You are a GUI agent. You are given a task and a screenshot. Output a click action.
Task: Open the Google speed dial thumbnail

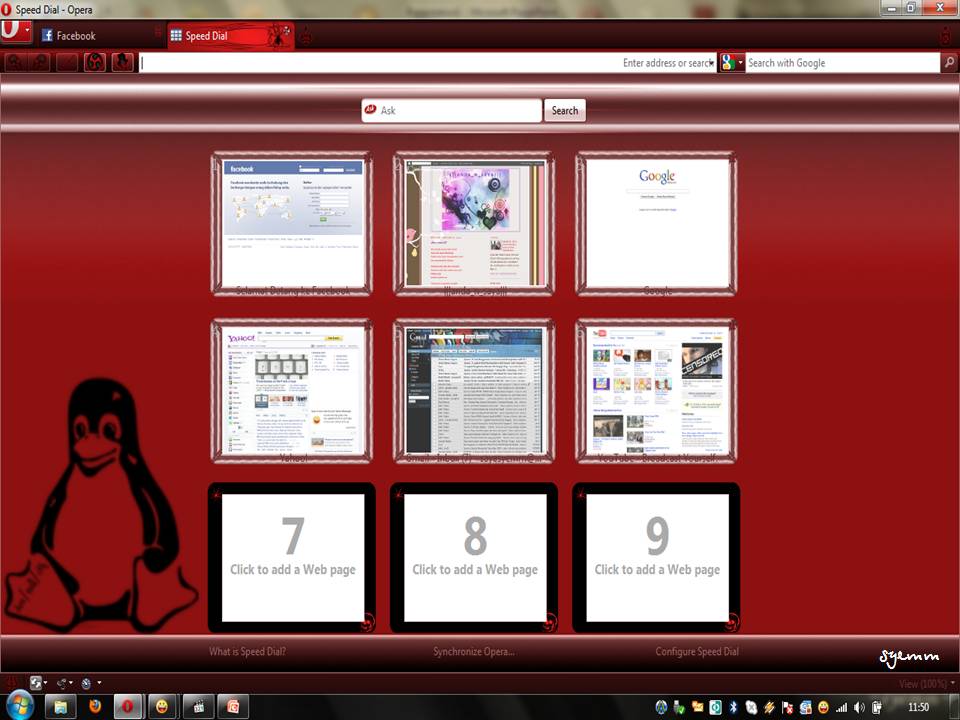[656, 224]
